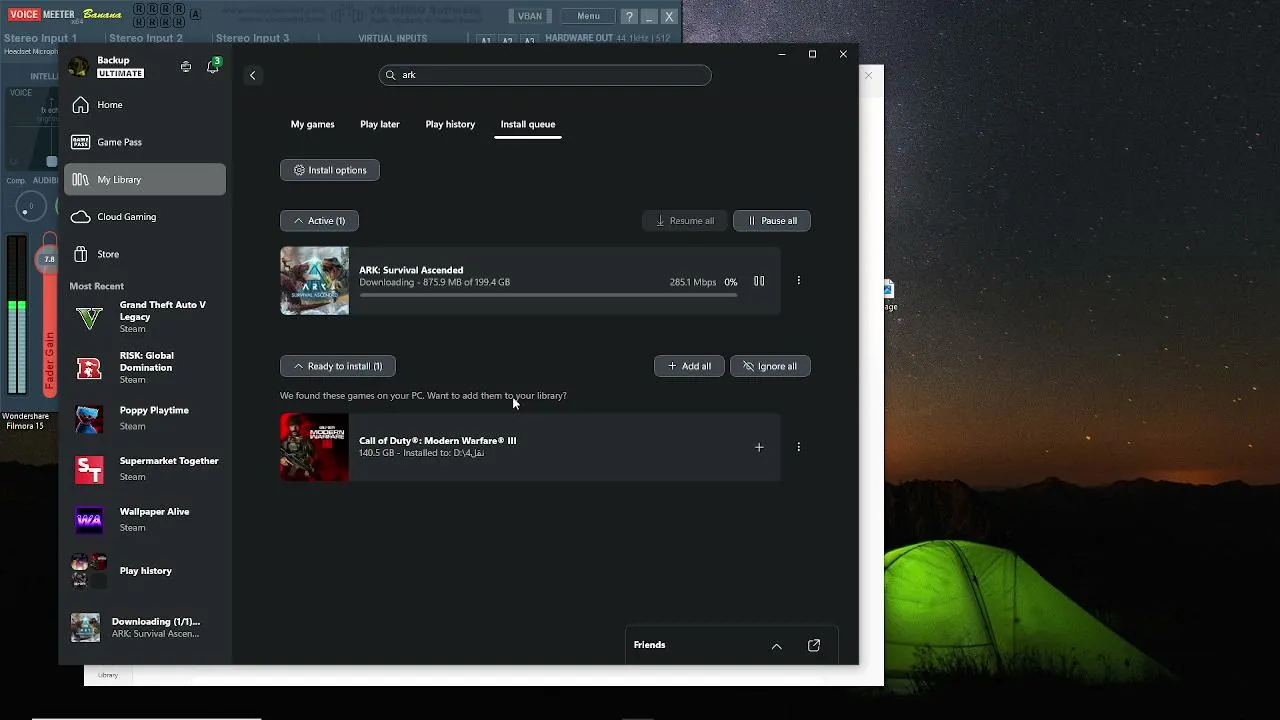Click the Call of Duty: Modern Warfare III title
This screenshot has height=720, width=1280.
pyautogui.click(x=438, y=441)
